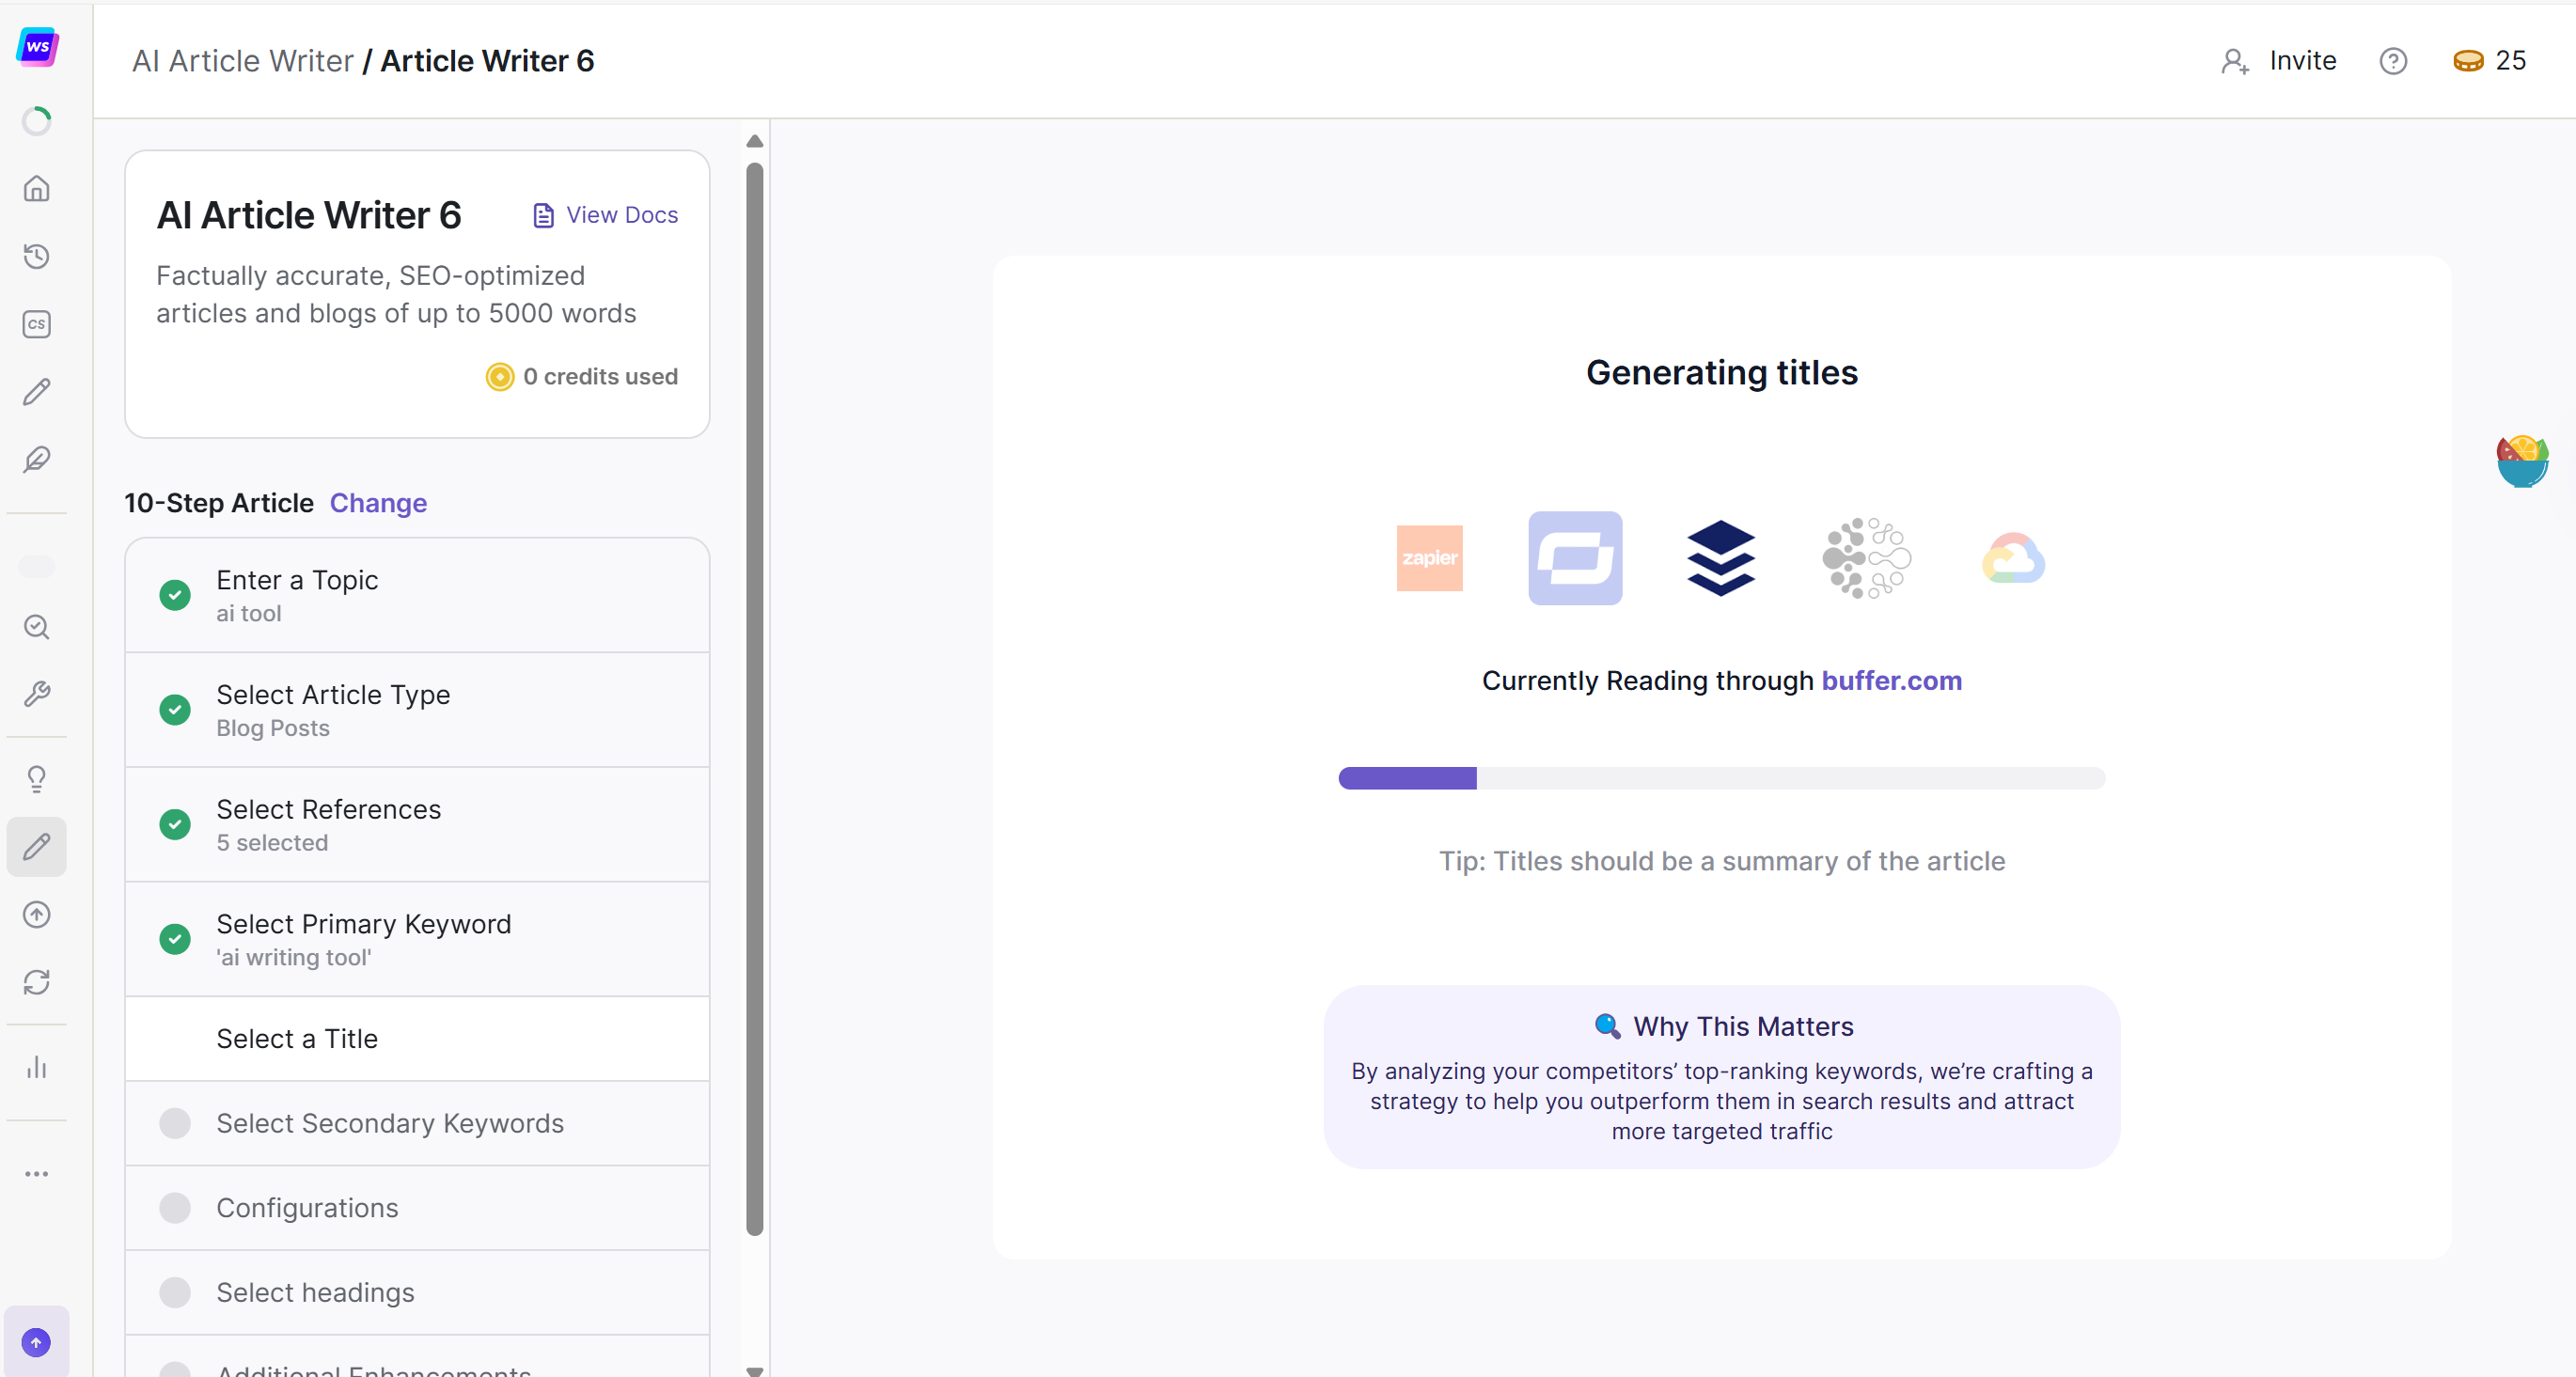Image resolution: width=2576 pixels, height=1377 pixels.
Task: Click Change next to 10-Step Article
Action: [378, 503]
